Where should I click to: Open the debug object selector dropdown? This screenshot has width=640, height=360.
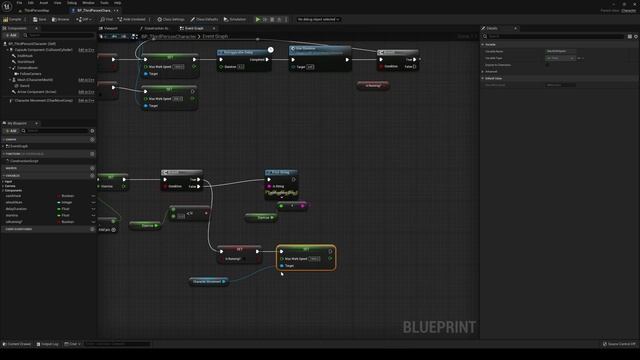click(x=318, y=19)
